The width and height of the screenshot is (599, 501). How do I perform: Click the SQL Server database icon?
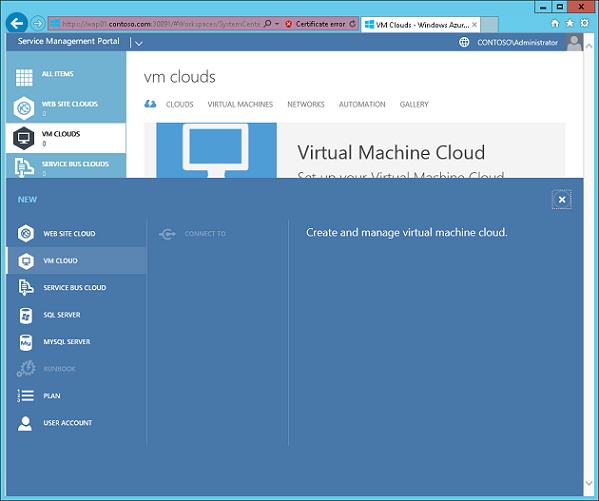click(26, 315)
